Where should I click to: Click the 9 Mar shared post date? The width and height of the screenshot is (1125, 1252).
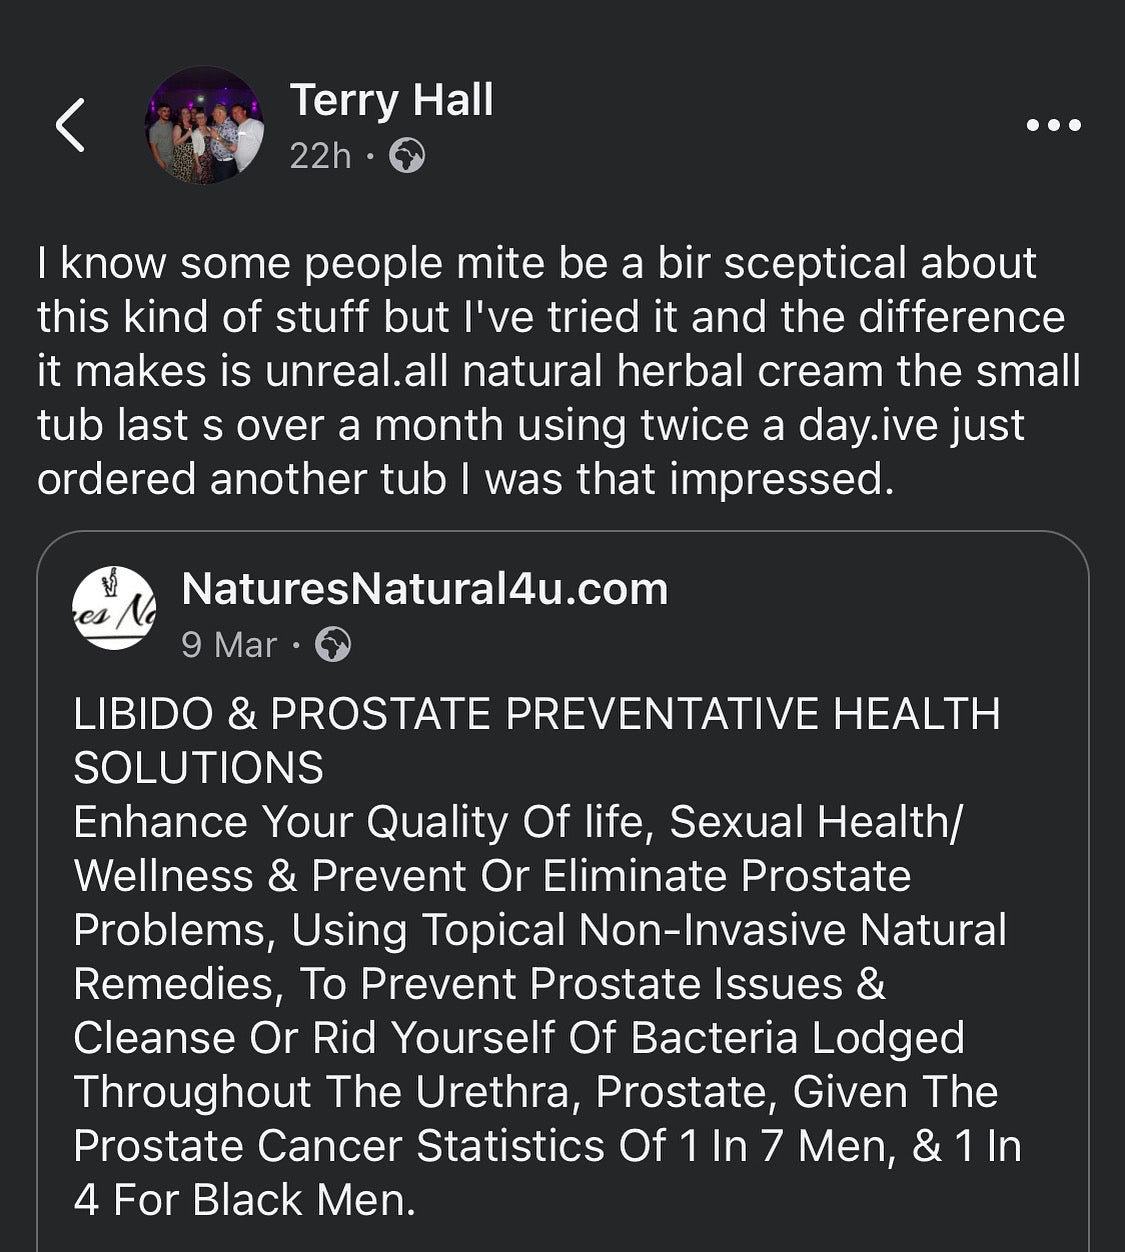(x=228, y=646)
